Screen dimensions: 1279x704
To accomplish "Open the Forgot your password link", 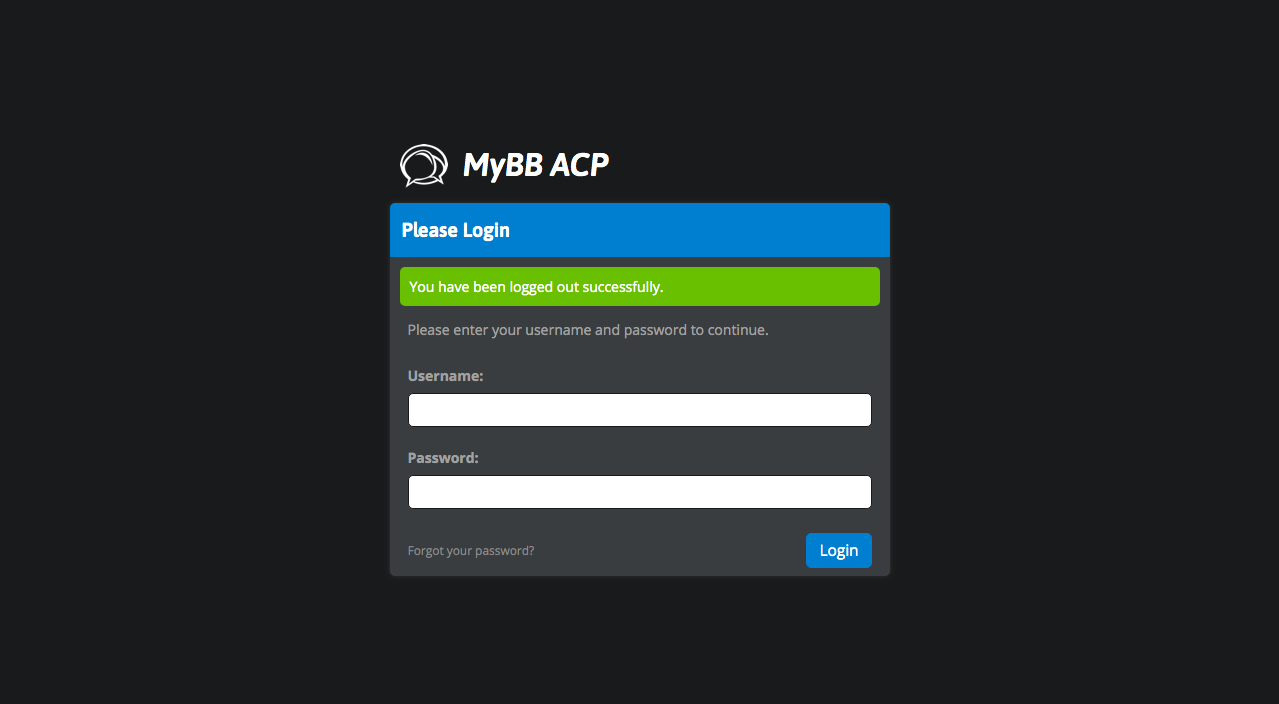I will point(471,551).
